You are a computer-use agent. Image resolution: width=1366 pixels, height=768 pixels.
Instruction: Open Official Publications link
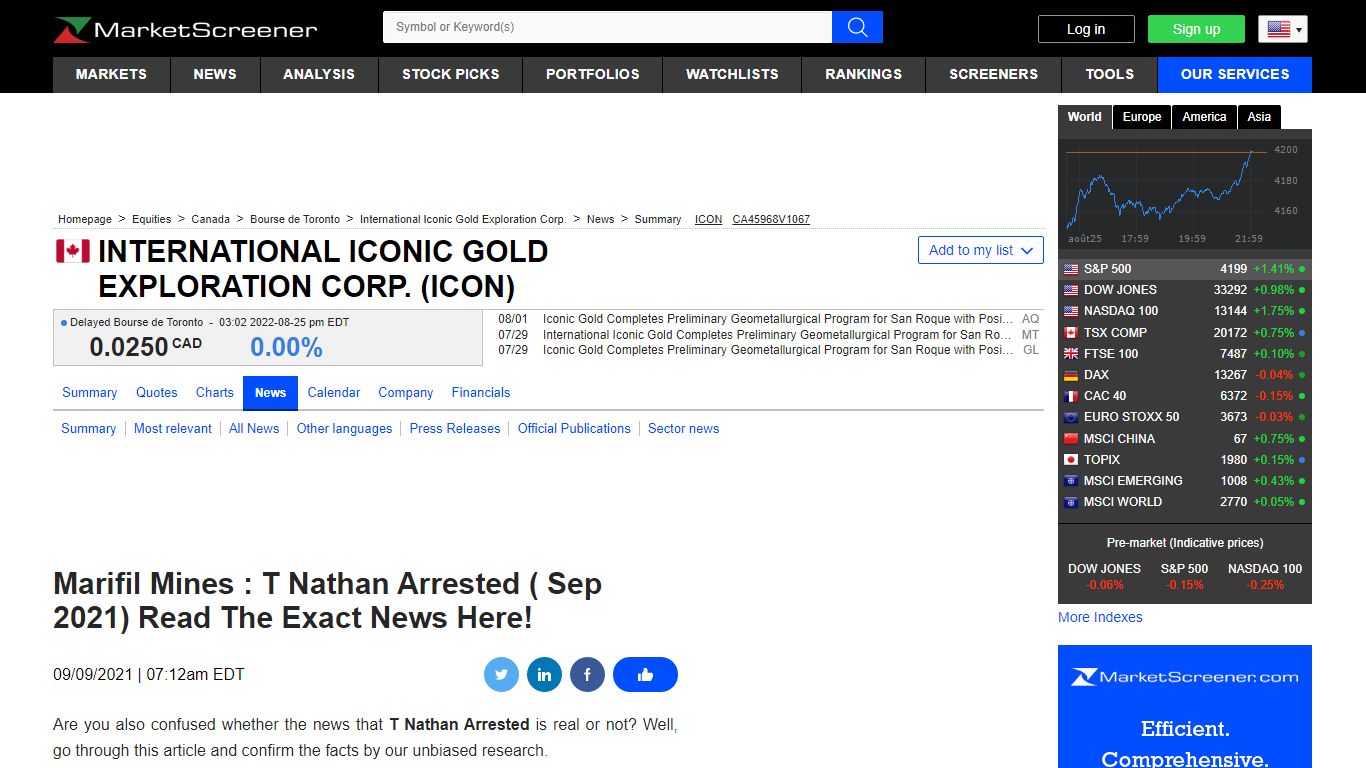tap(574, 429)
